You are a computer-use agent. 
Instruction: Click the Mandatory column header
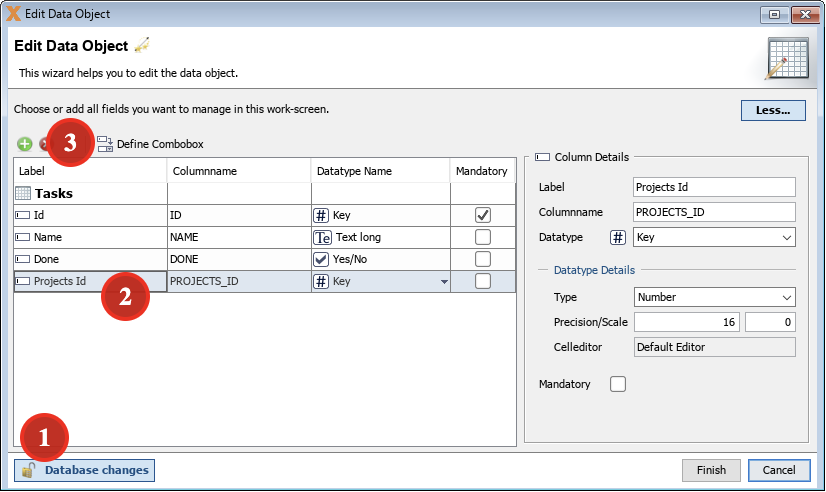(482, 171)
